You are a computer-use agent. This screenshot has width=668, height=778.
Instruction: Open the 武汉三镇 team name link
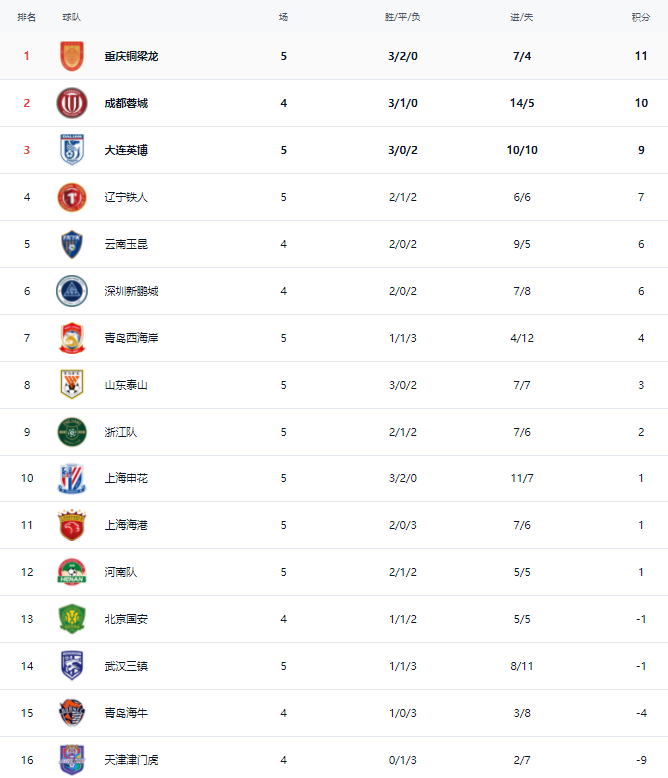click(x=126, y=666)
